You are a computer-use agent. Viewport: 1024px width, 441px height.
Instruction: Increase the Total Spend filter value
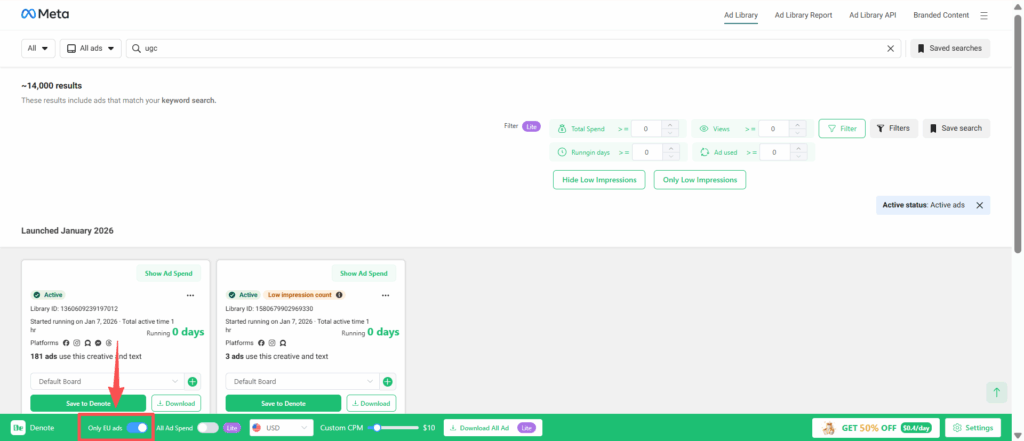tap(670, 125)
